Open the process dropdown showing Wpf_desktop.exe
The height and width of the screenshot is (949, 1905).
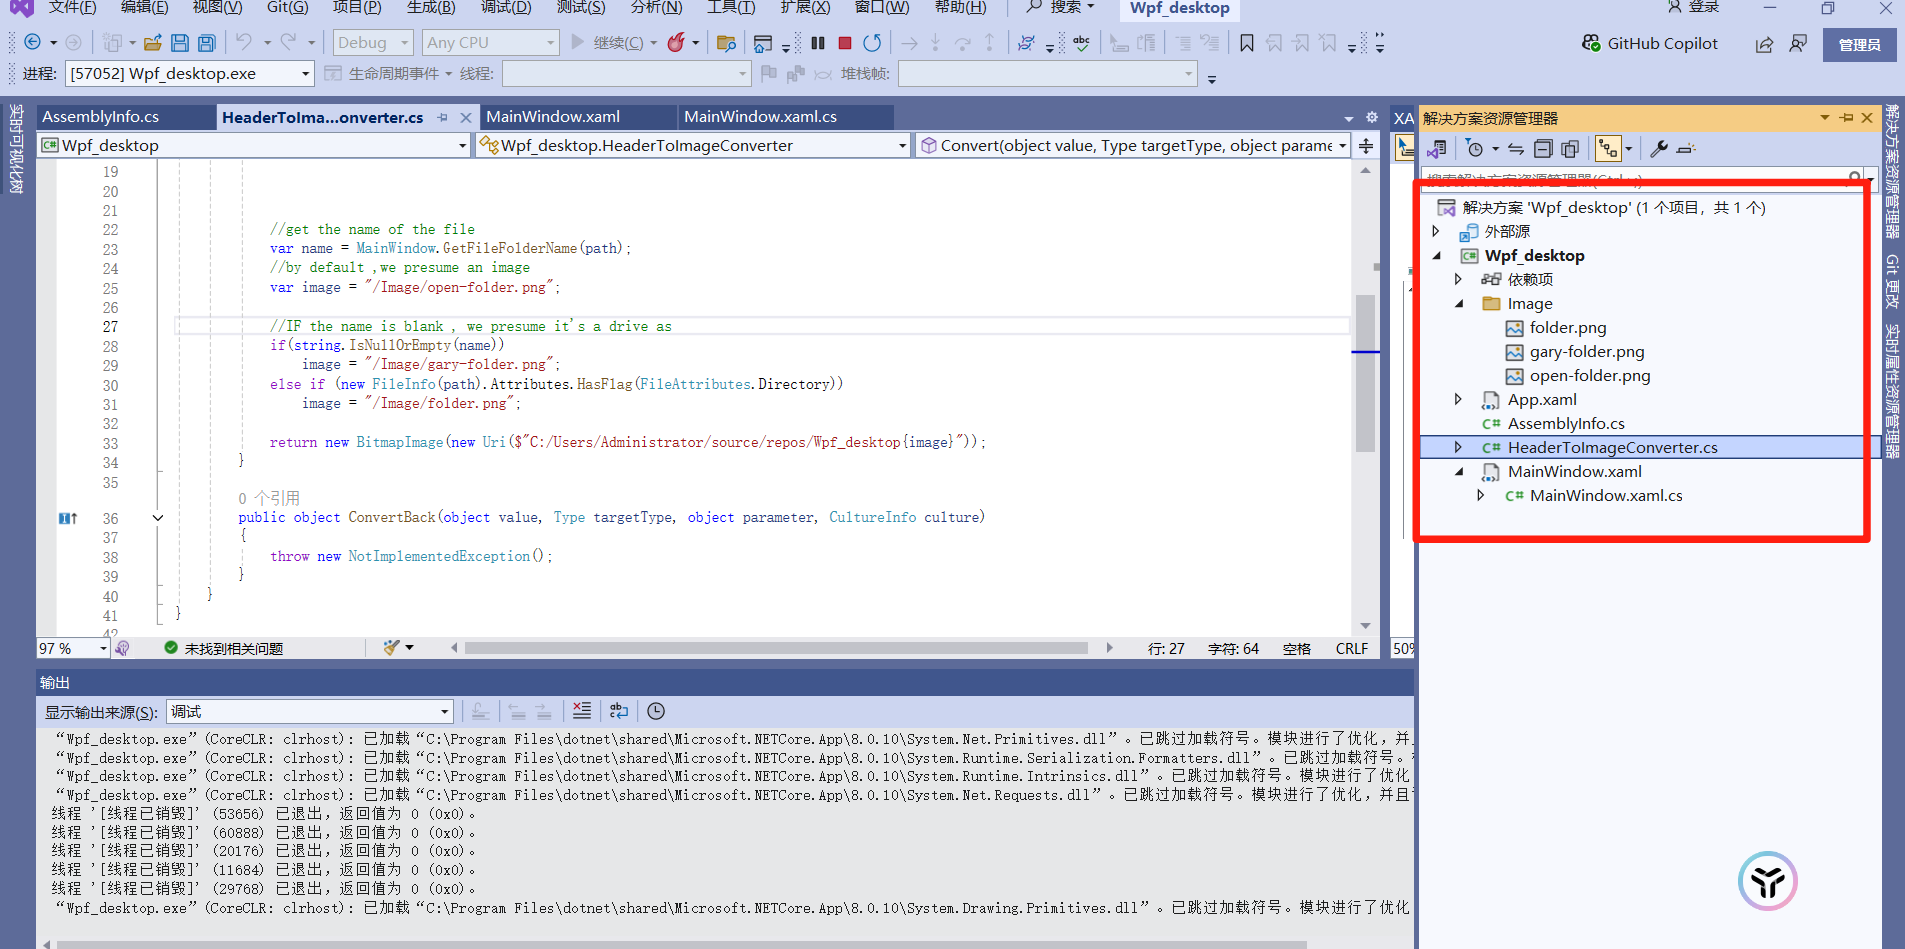coord(305,74)
